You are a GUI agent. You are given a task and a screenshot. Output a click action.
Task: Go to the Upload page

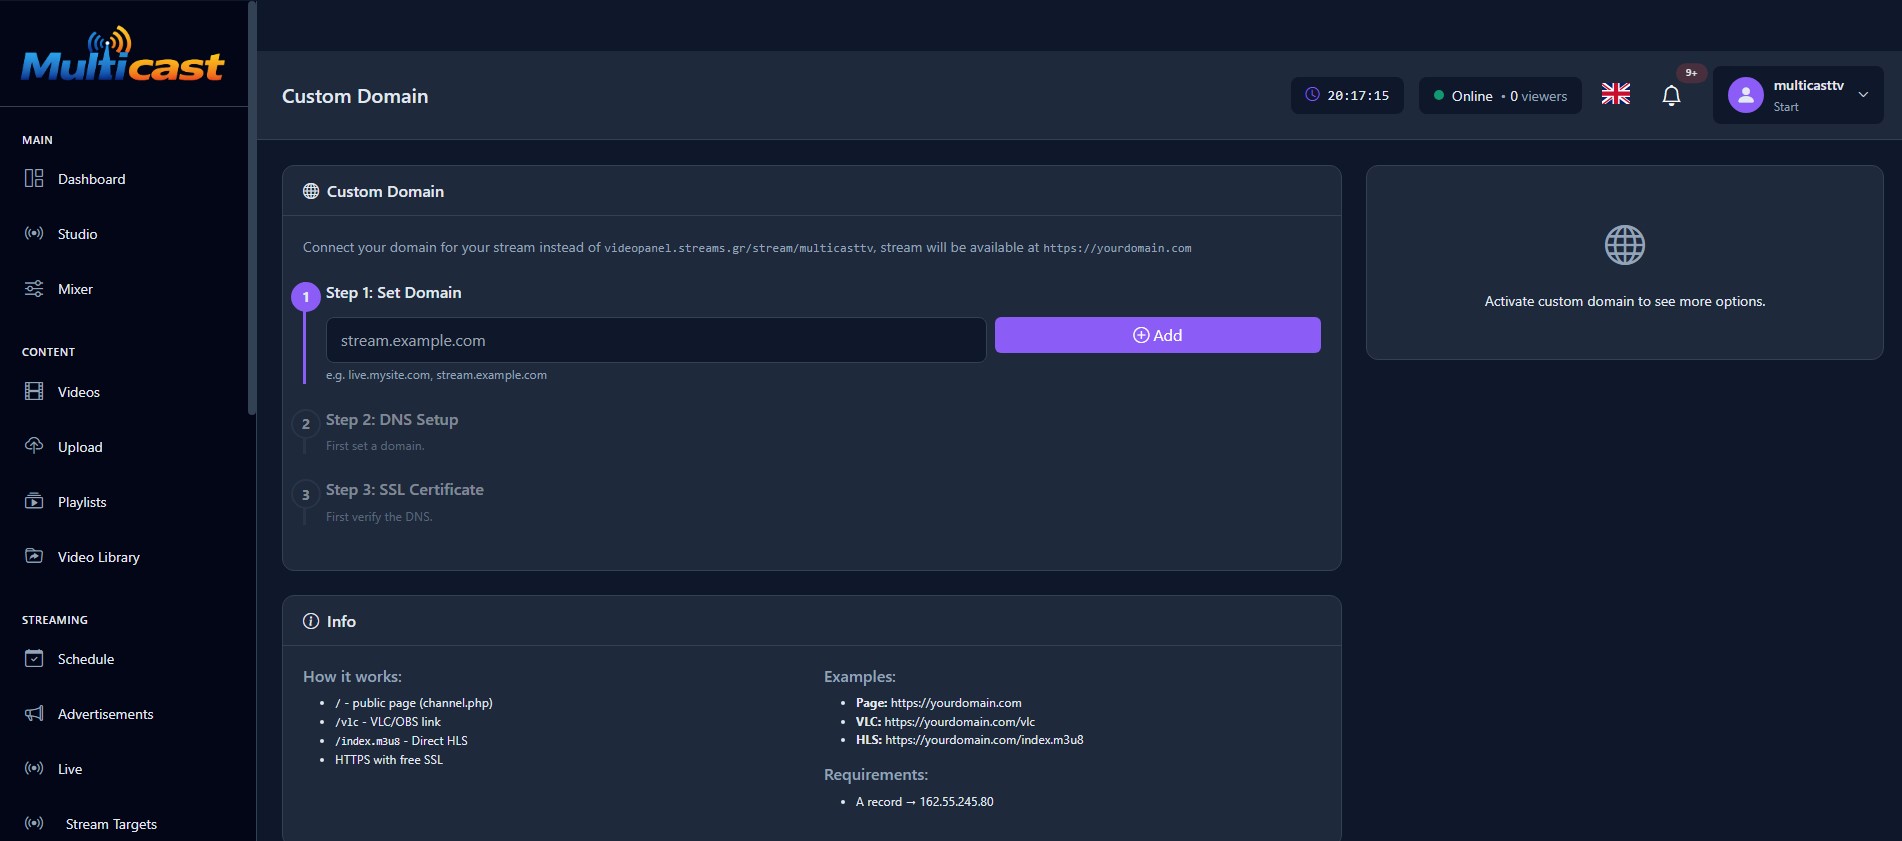coord(80,447)
